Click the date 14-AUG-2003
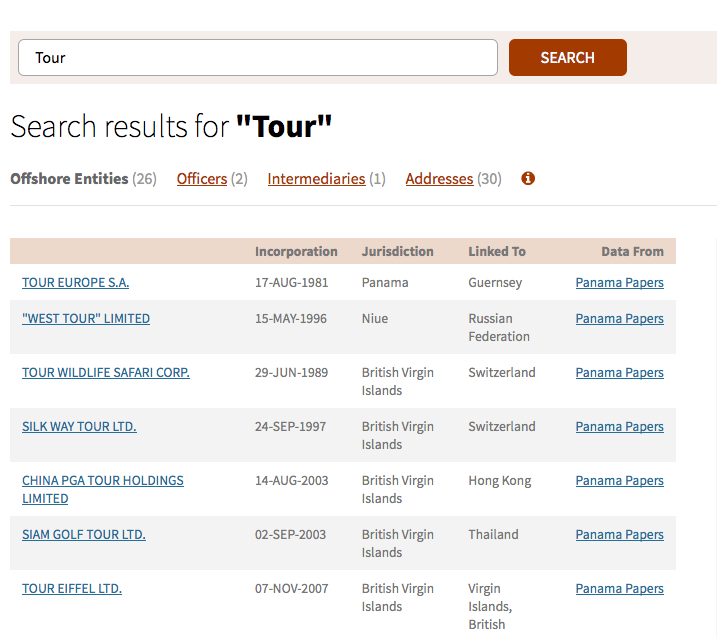 pos(291,480)
